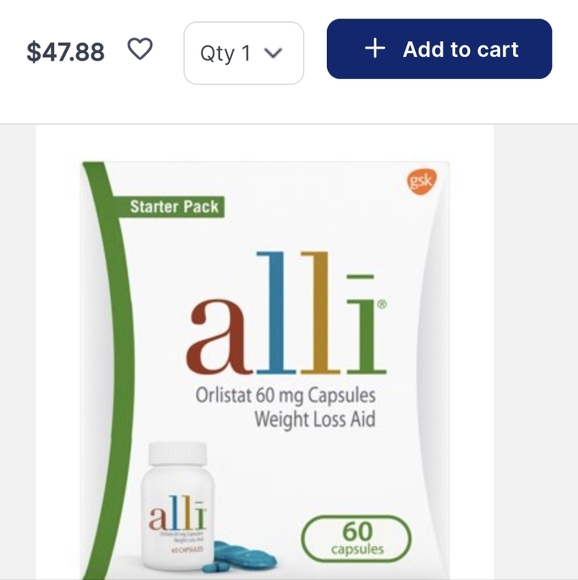Screen dimensions: 578x580
Task: Click the $47.88 price
Action: (x=65, y=52)
